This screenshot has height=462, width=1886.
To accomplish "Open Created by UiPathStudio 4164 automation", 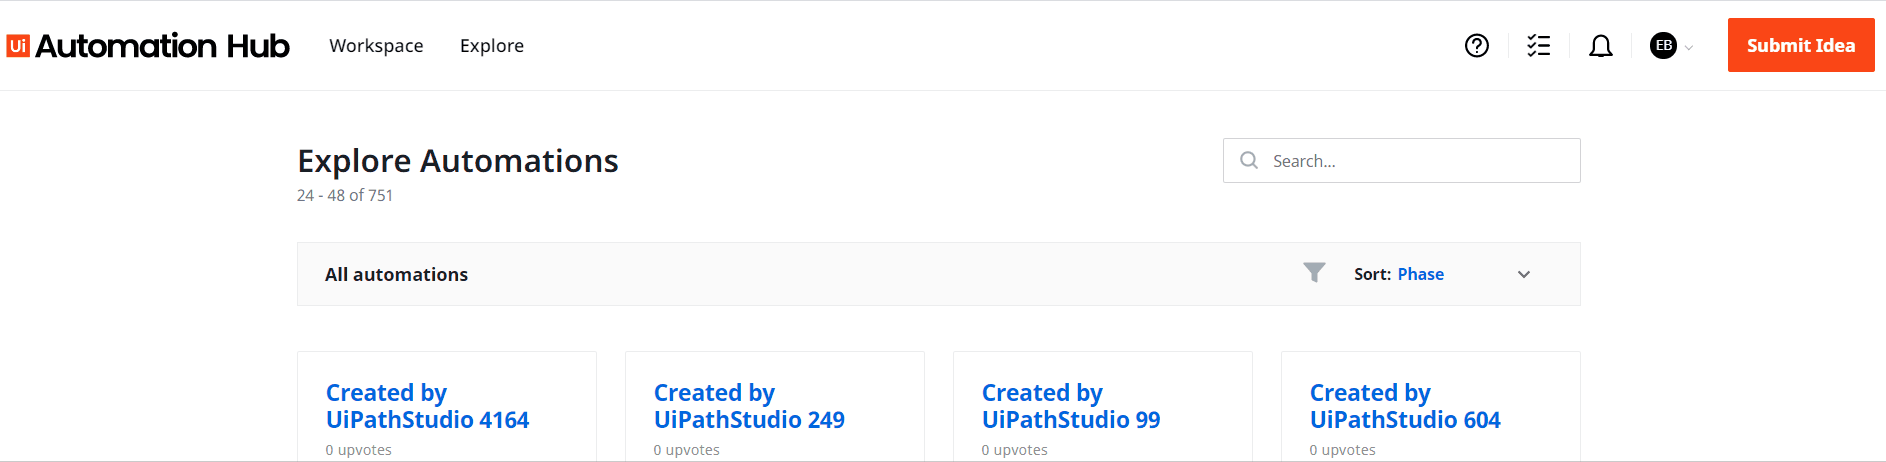I will point(427,406).
